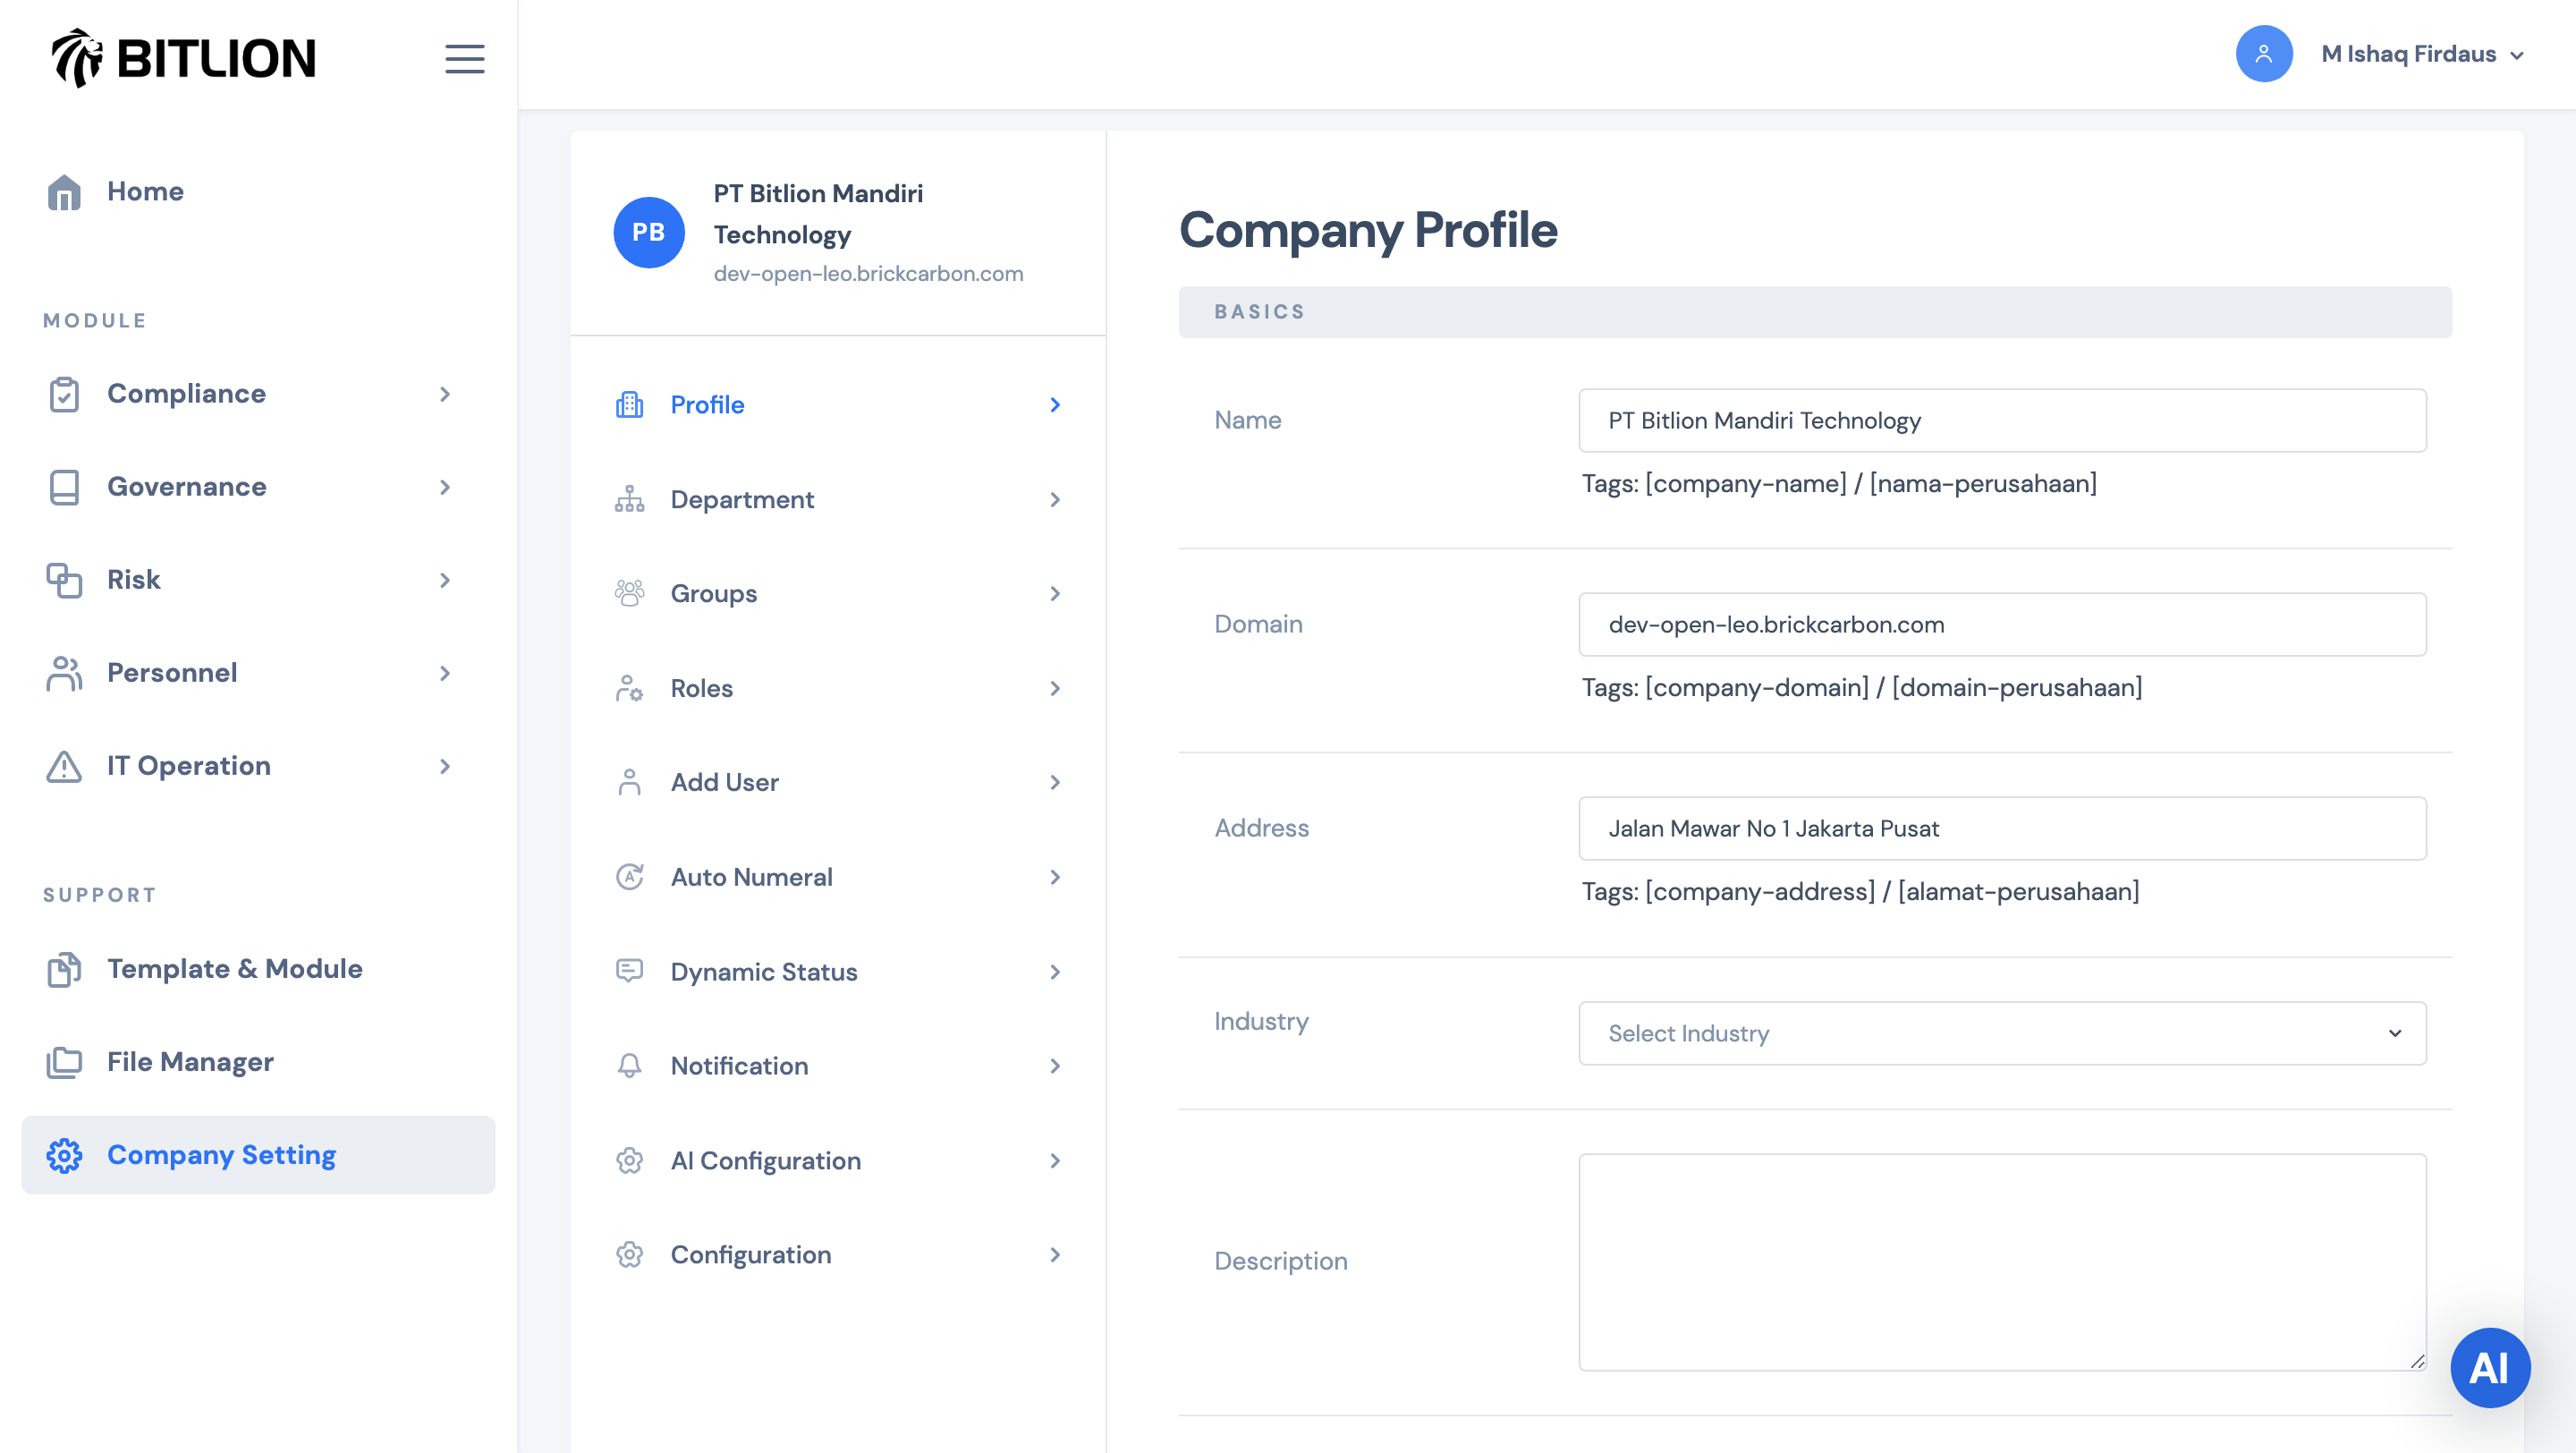
Task: Click the Template & Module documents icon
Action: click(x=64, y=969)
